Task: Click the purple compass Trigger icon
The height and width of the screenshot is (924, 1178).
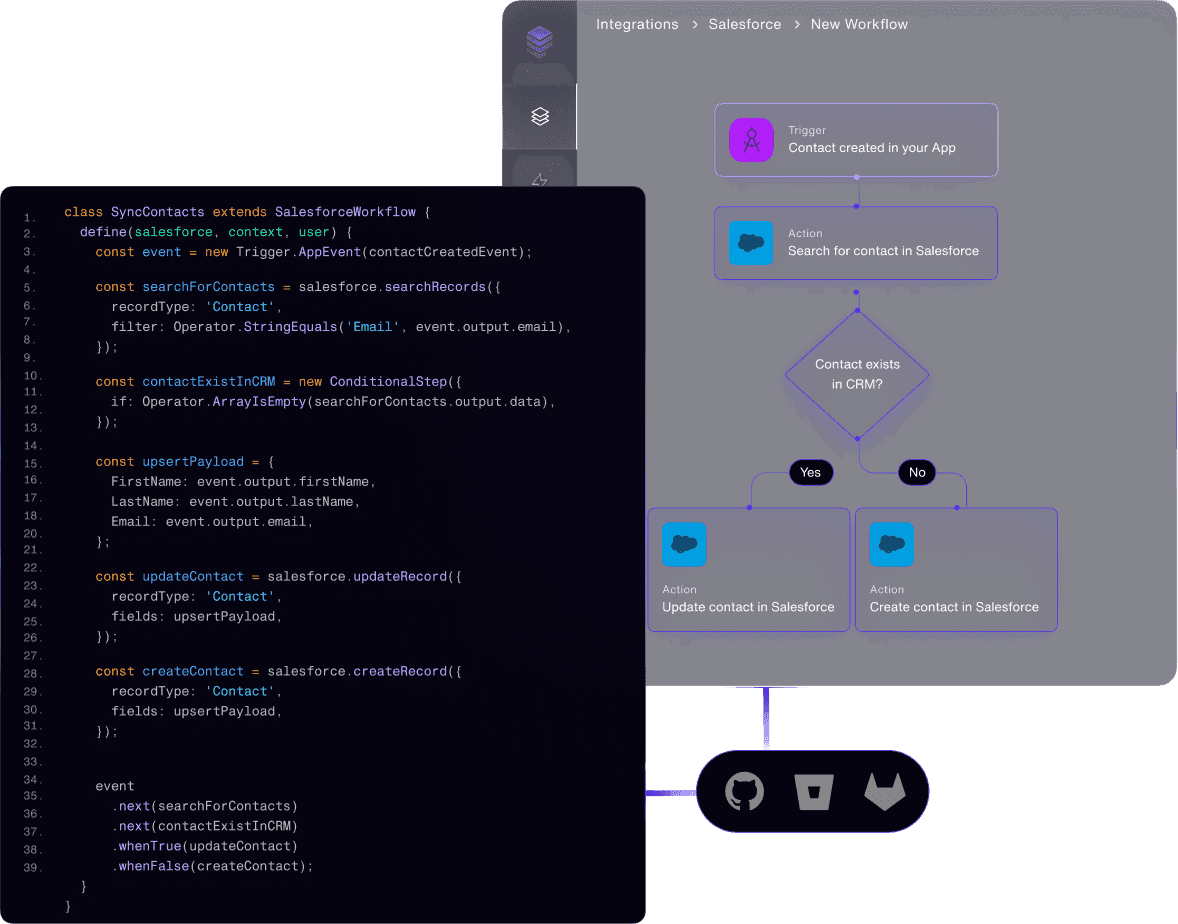Action: click(751, 140)
